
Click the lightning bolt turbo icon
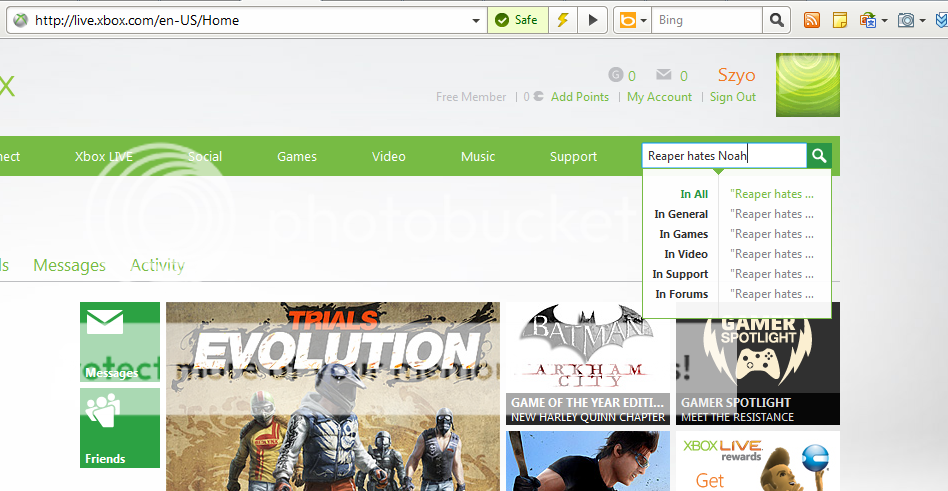click(x=563, y=20)
